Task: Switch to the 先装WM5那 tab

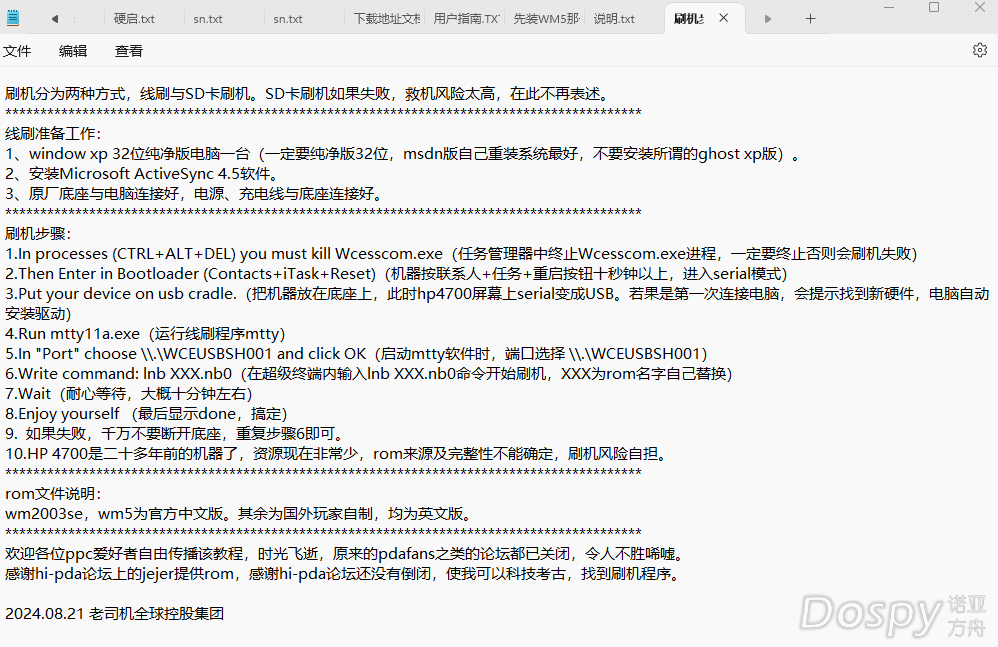Action: tap(546, 19)
